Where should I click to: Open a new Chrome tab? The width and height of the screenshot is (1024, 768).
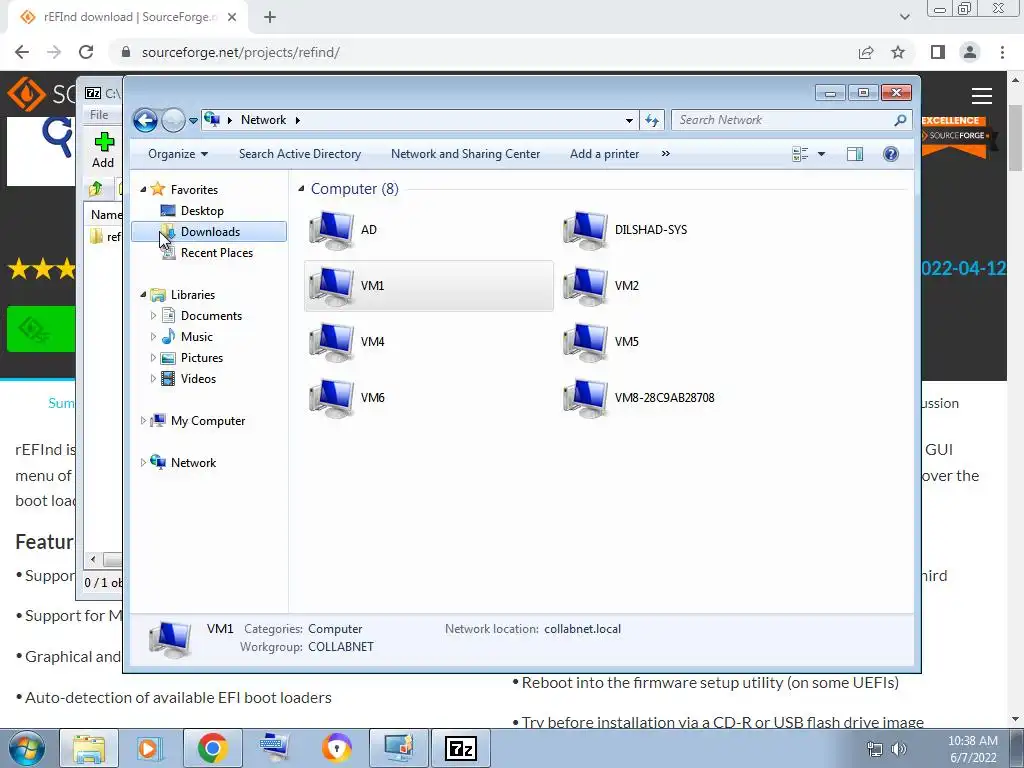coord(270,18)
